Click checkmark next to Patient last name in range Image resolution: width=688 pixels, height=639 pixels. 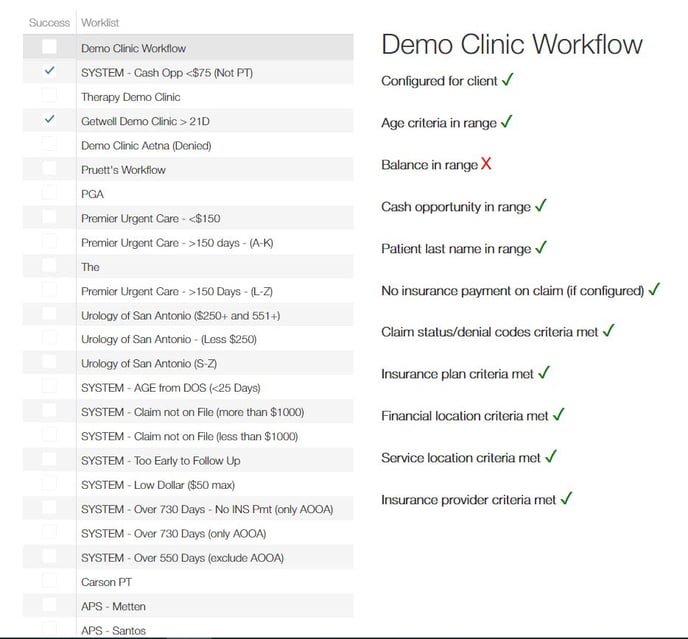point(541,248)
